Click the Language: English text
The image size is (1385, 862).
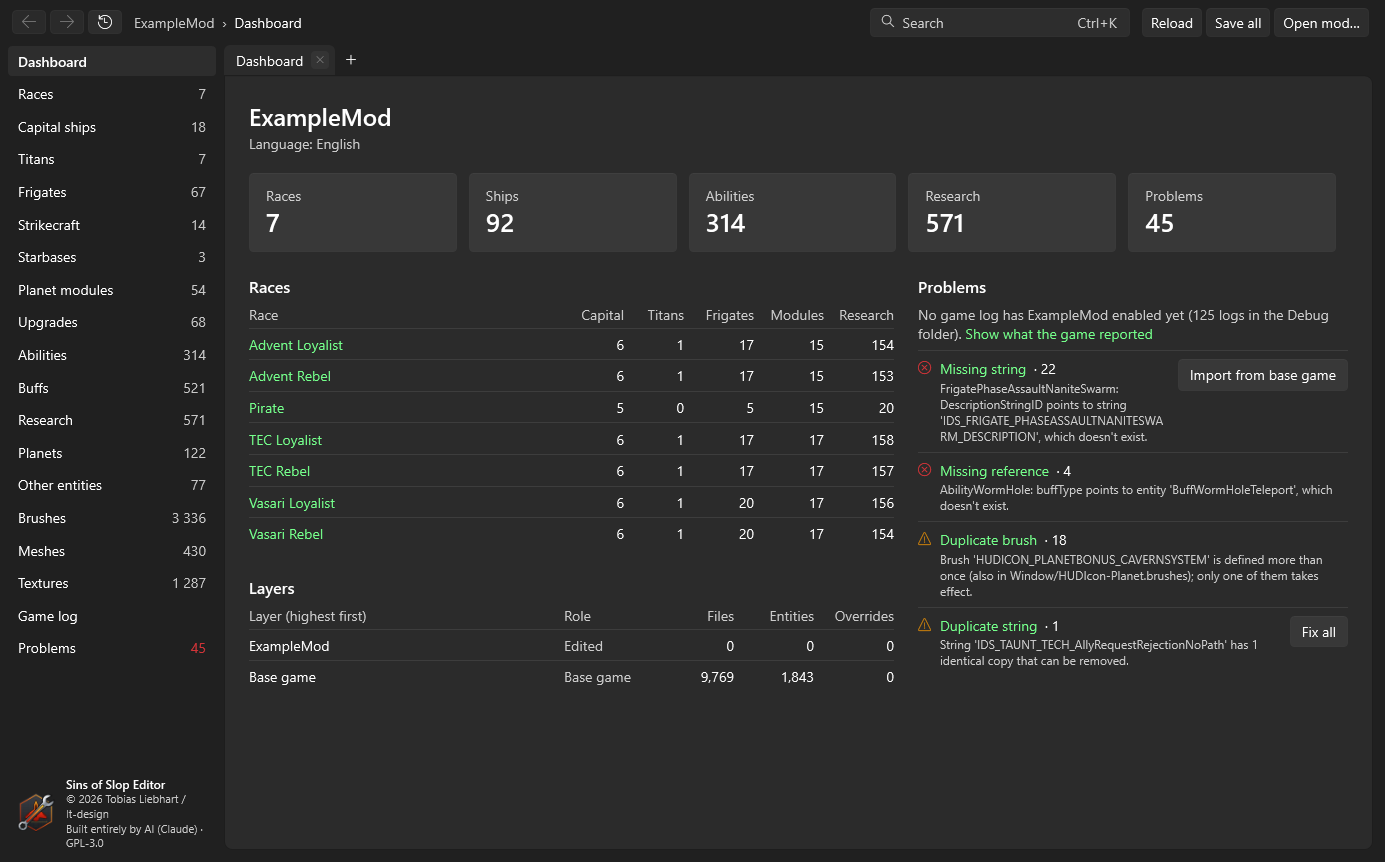tap(304, 144)
